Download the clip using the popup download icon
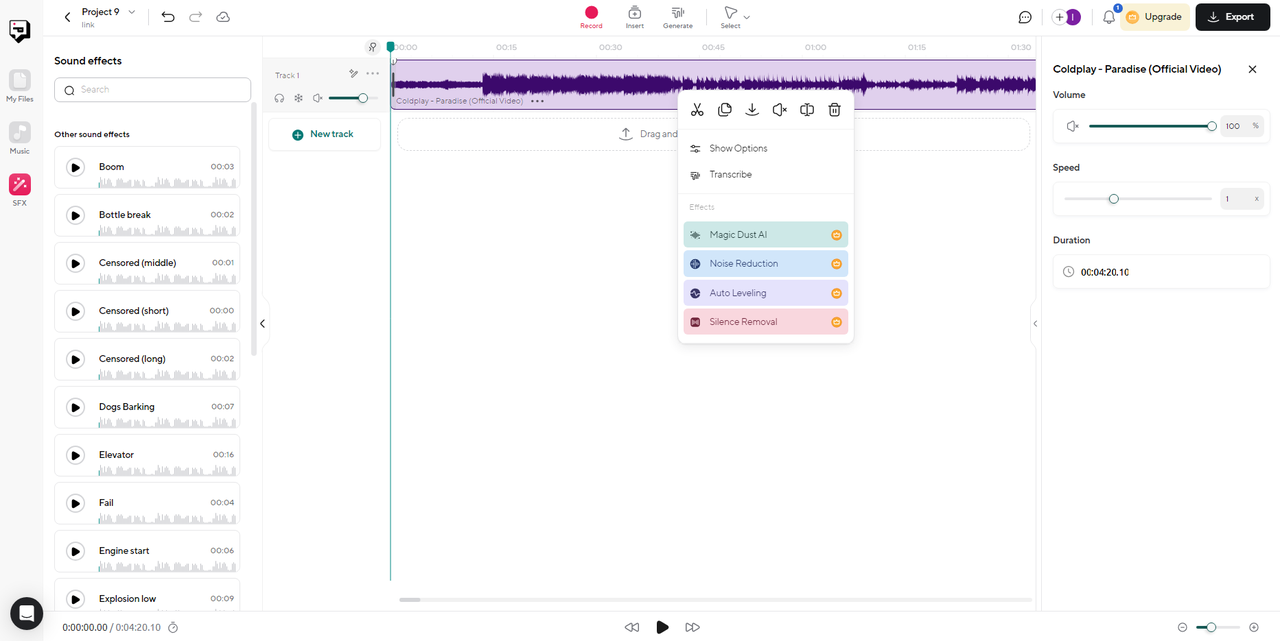This screenshot has width=1280, height=641. [x=752, y=110]
